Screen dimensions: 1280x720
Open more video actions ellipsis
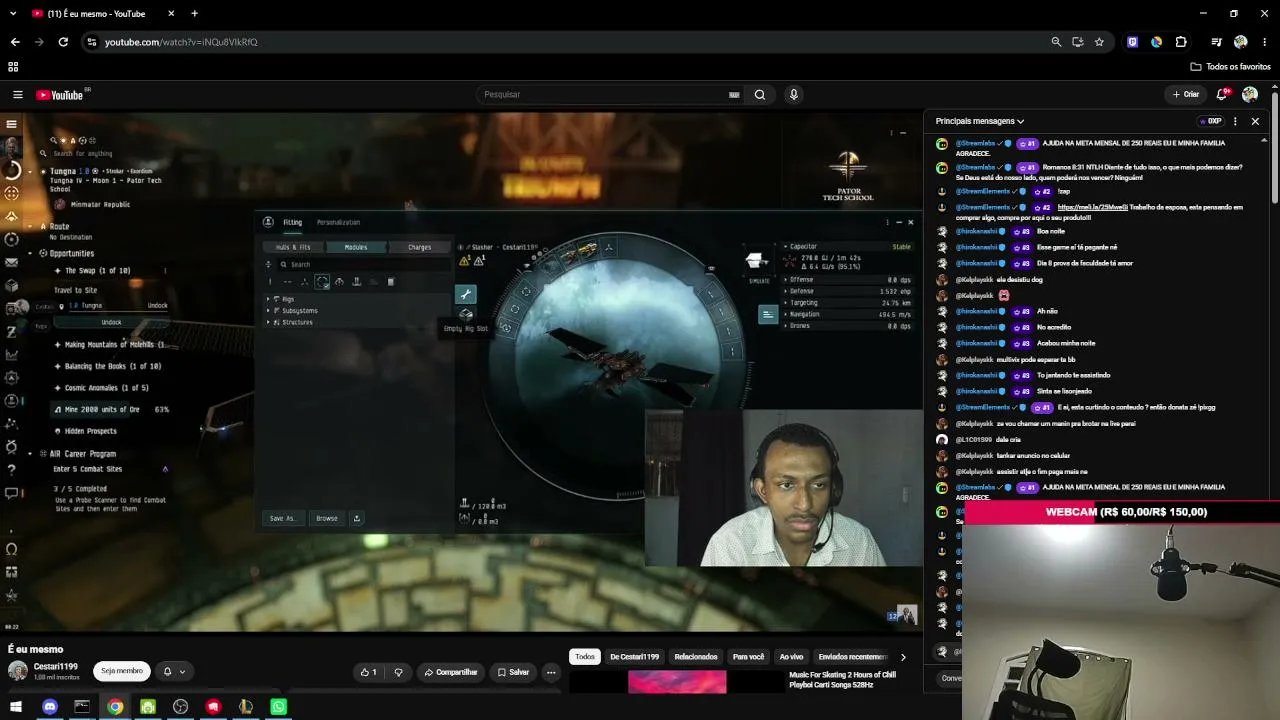(551, 672)
